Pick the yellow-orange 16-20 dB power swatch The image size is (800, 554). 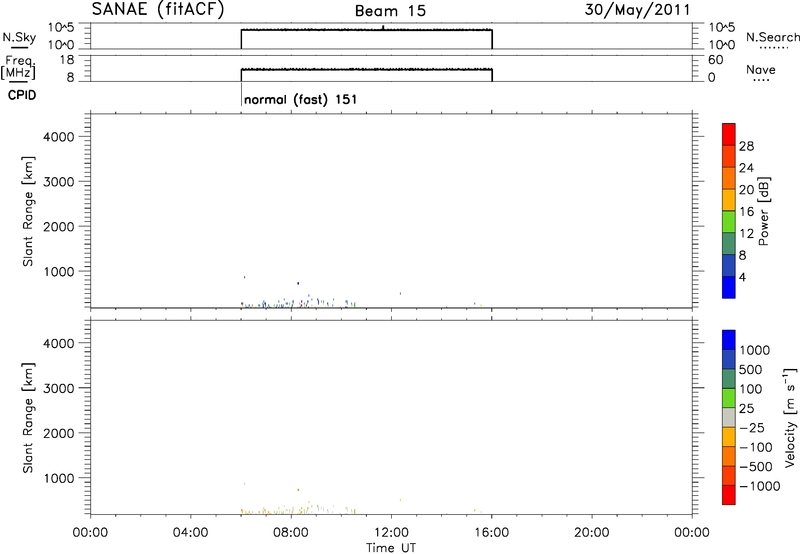[729, 200]
